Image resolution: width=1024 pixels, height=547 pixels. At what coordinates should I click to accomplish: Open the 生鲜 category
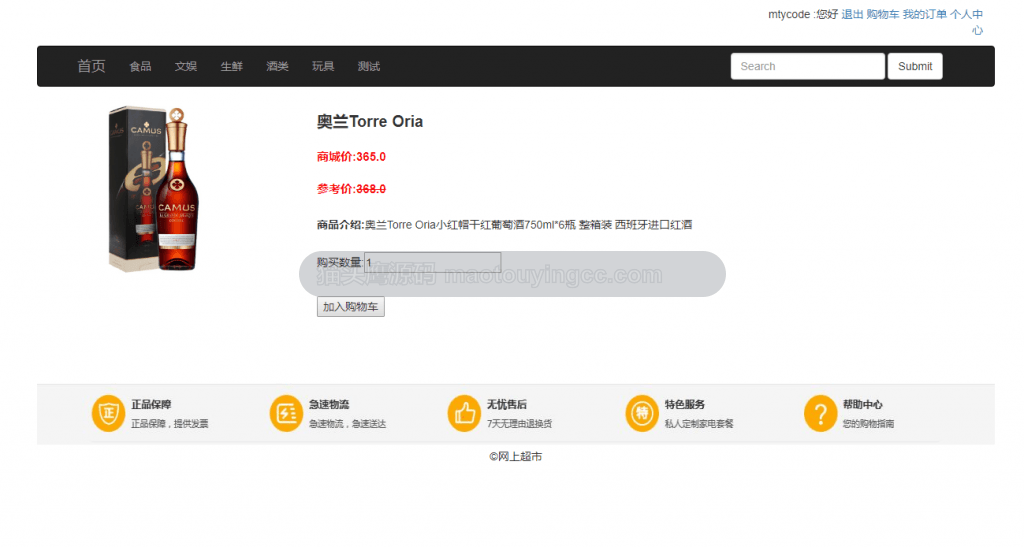click(x=232, y=66)
